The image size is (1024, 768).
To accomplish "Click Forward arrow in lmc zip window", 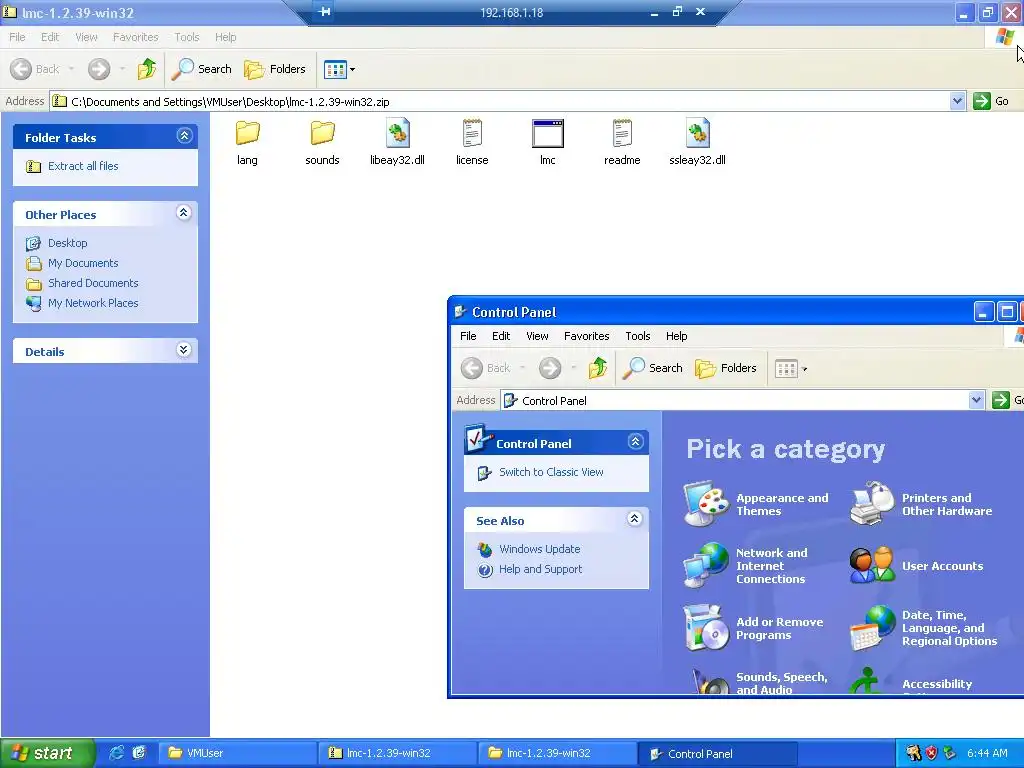I will pyautogui.click(x=99, y=69).
